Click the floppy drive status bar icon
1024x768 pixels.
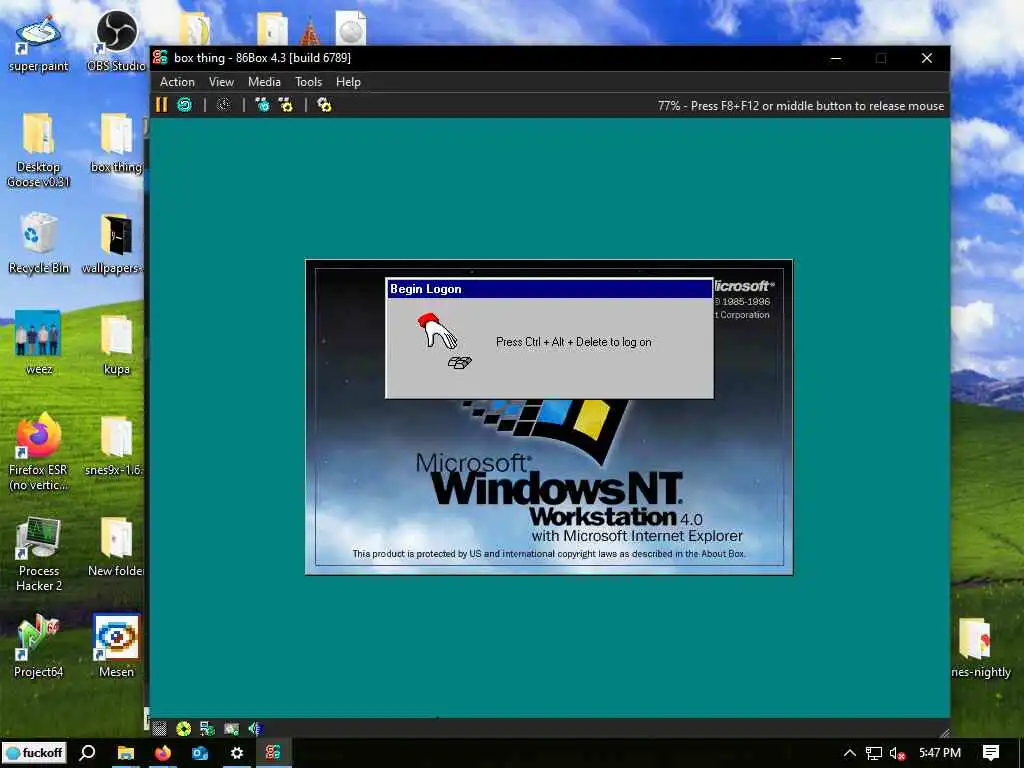click(x=159, y=728)
